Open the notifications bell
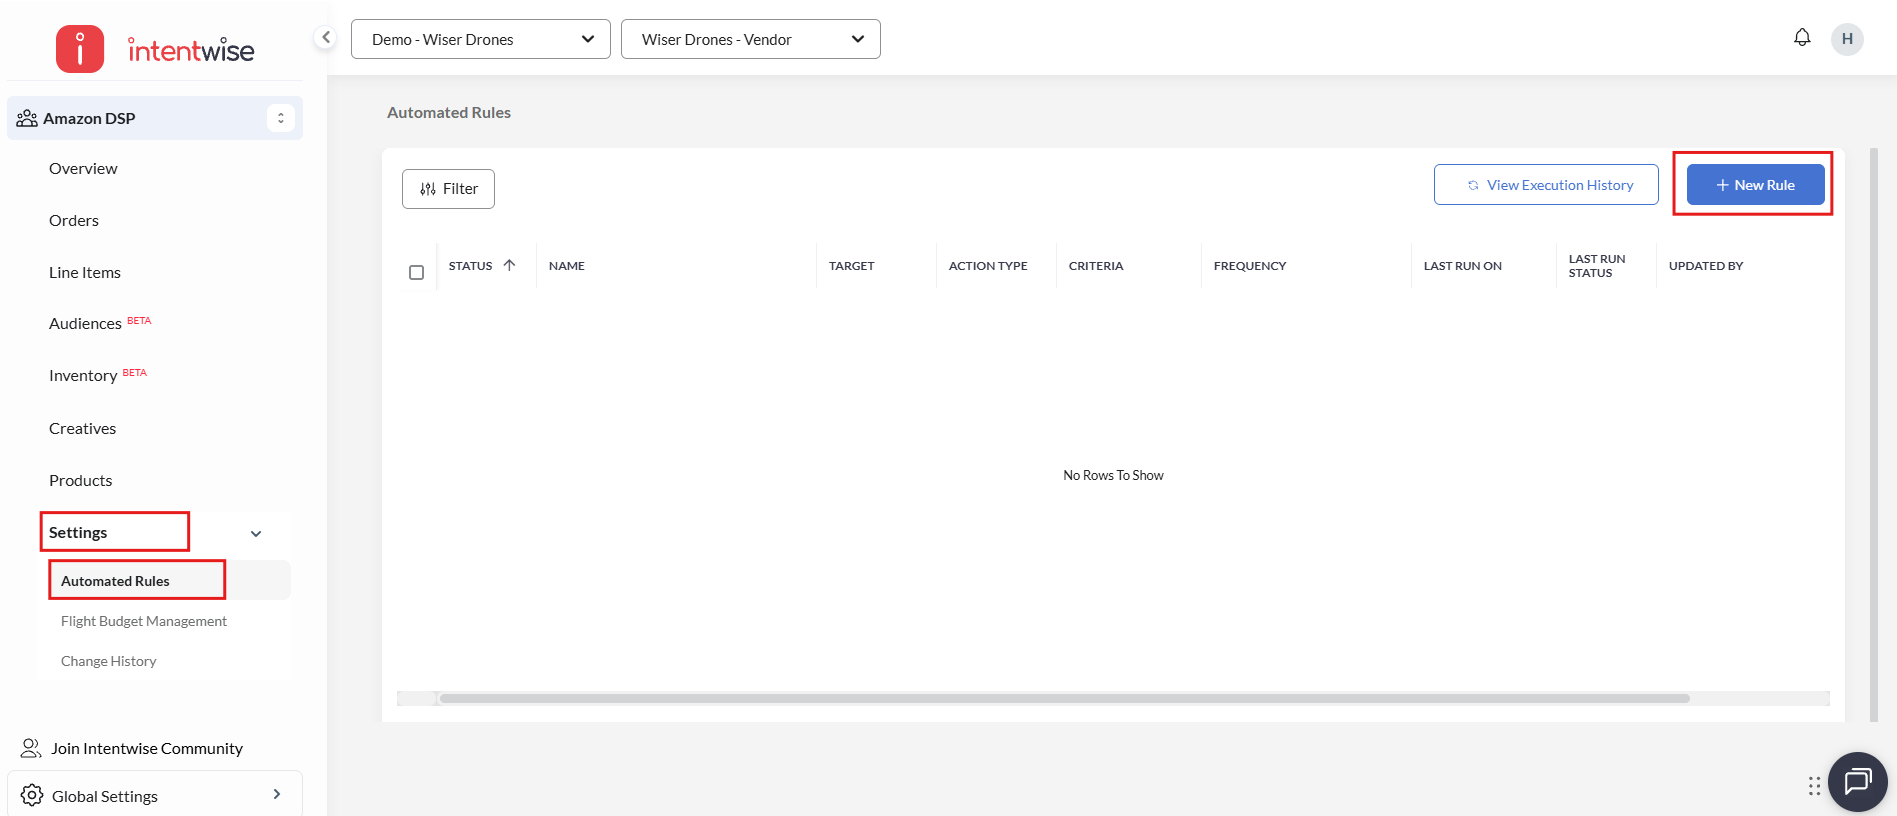The image size is (1897, 816). (1801, 38)
